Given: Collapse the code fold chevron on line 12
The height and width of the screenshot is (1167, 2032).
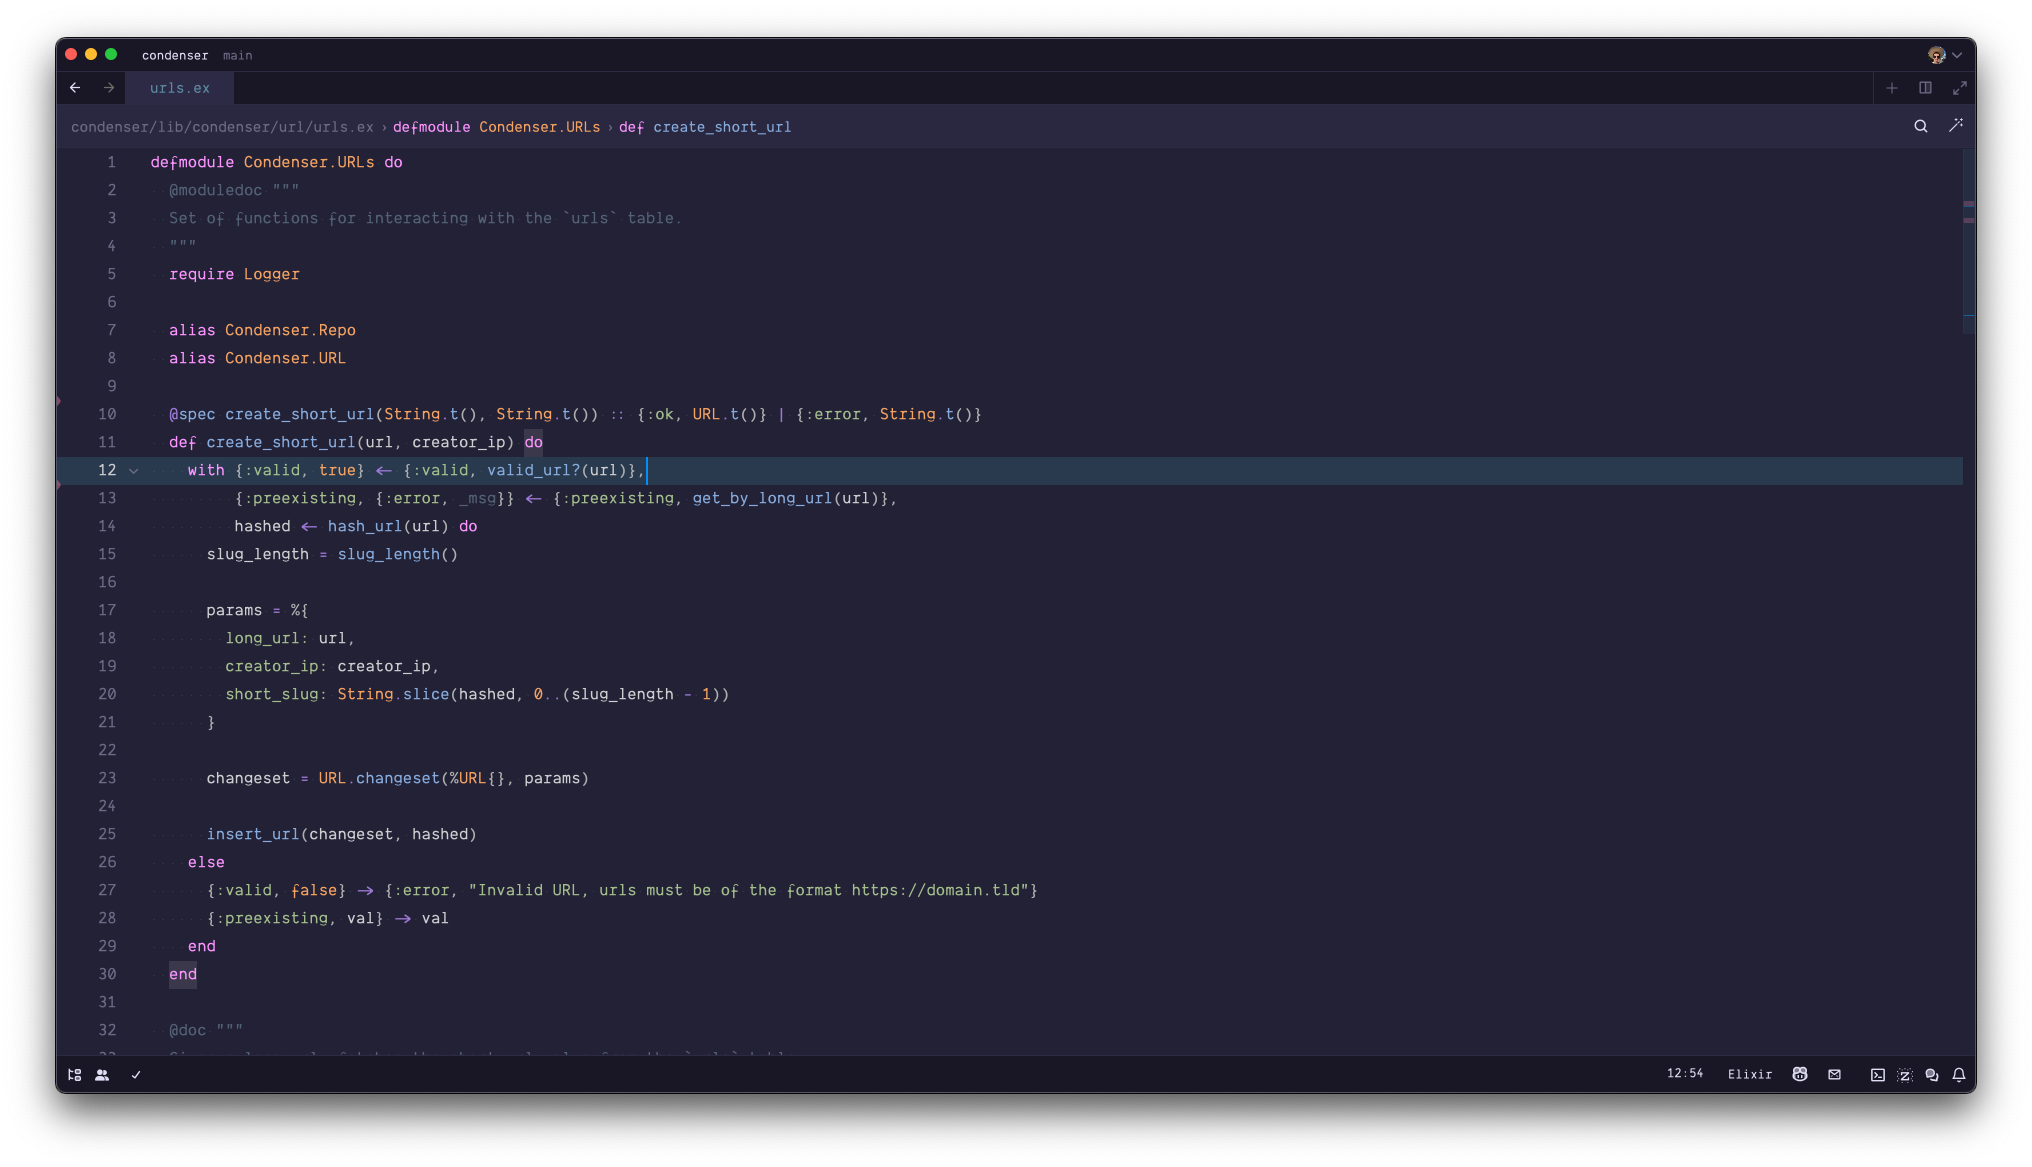Looking at the screenshot, I should click(x=134, y=470).
